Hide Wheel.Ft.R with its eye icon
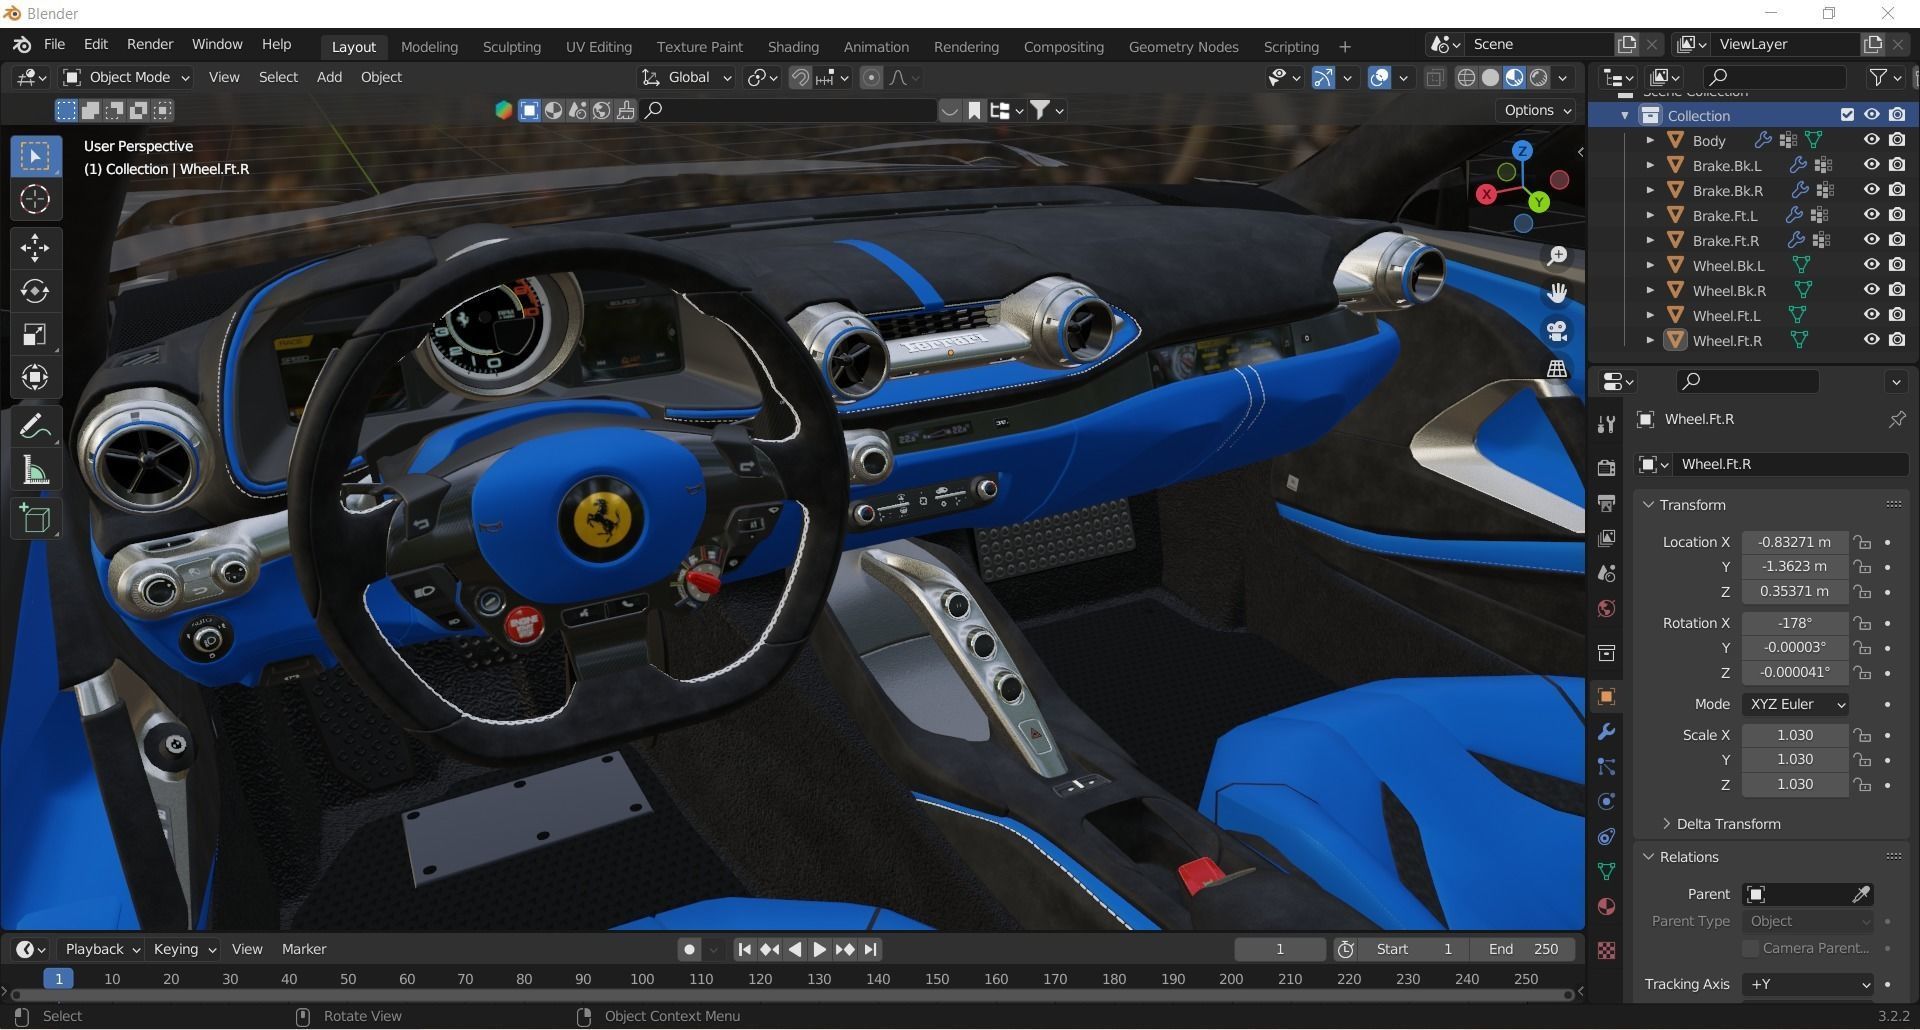 click(1871, 340)
